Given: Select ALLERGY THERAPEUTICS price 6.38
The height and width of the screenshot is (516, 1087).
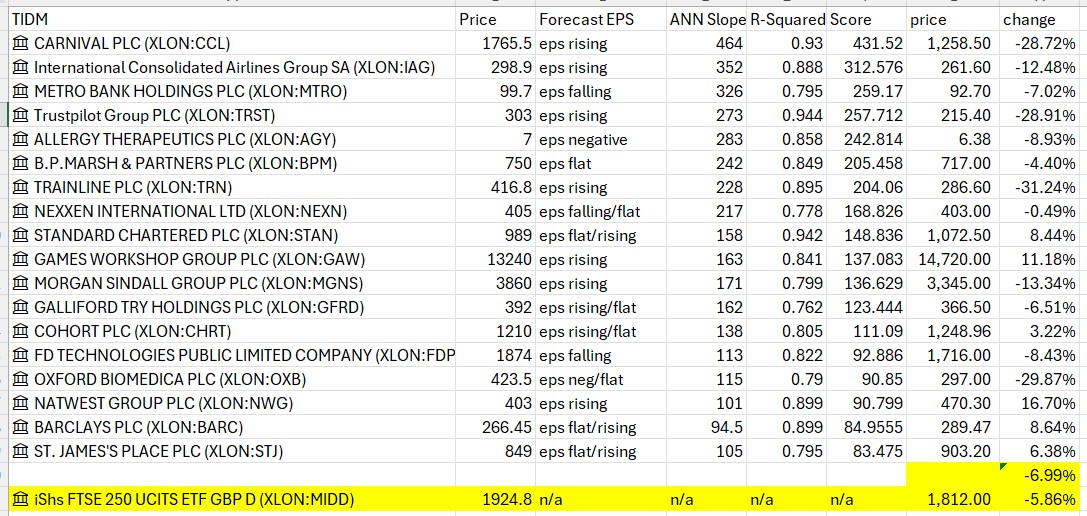Looking at the screenshot, I should (953, 140).
